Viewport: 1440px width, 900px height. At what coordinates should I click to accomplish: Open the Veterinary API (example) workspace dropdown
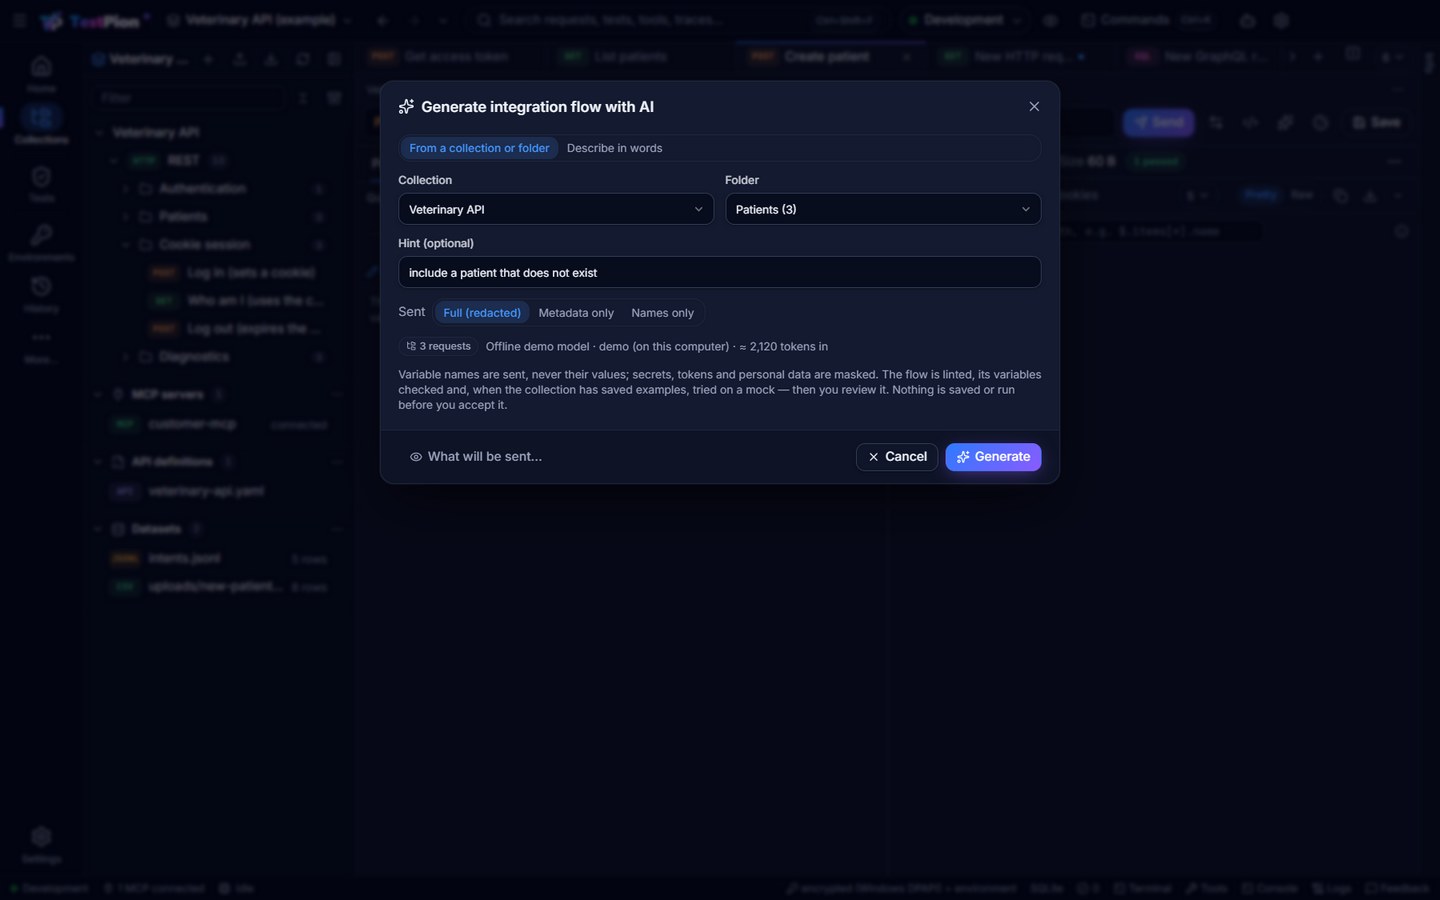(258, 20)
